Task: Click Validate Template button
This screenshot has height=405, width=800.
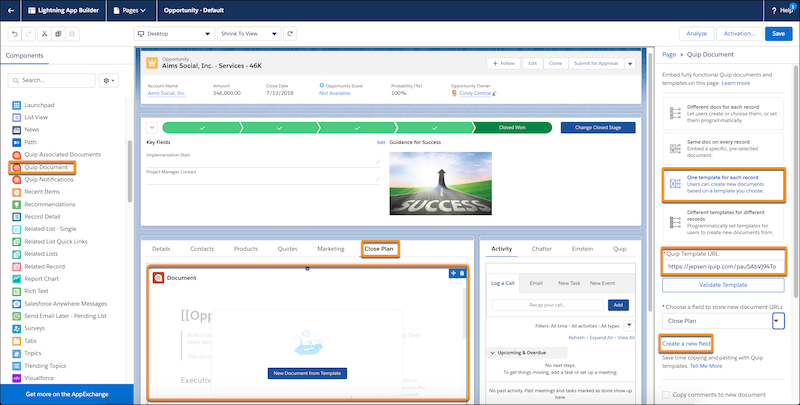Action: point(723,285)
